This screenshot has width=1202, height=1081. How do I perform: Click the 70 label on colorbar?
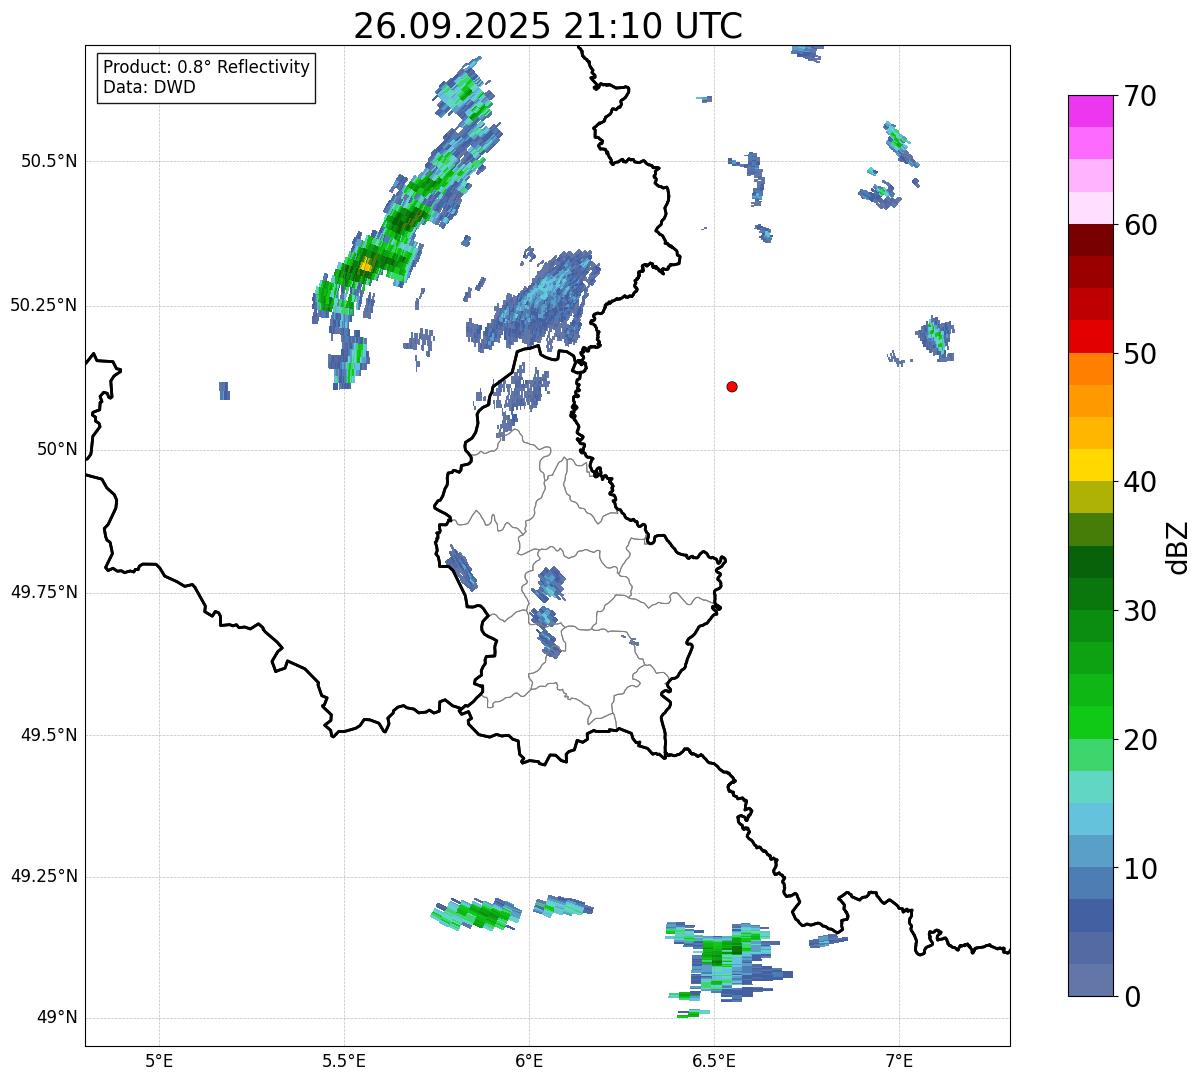pos(1141,97)
